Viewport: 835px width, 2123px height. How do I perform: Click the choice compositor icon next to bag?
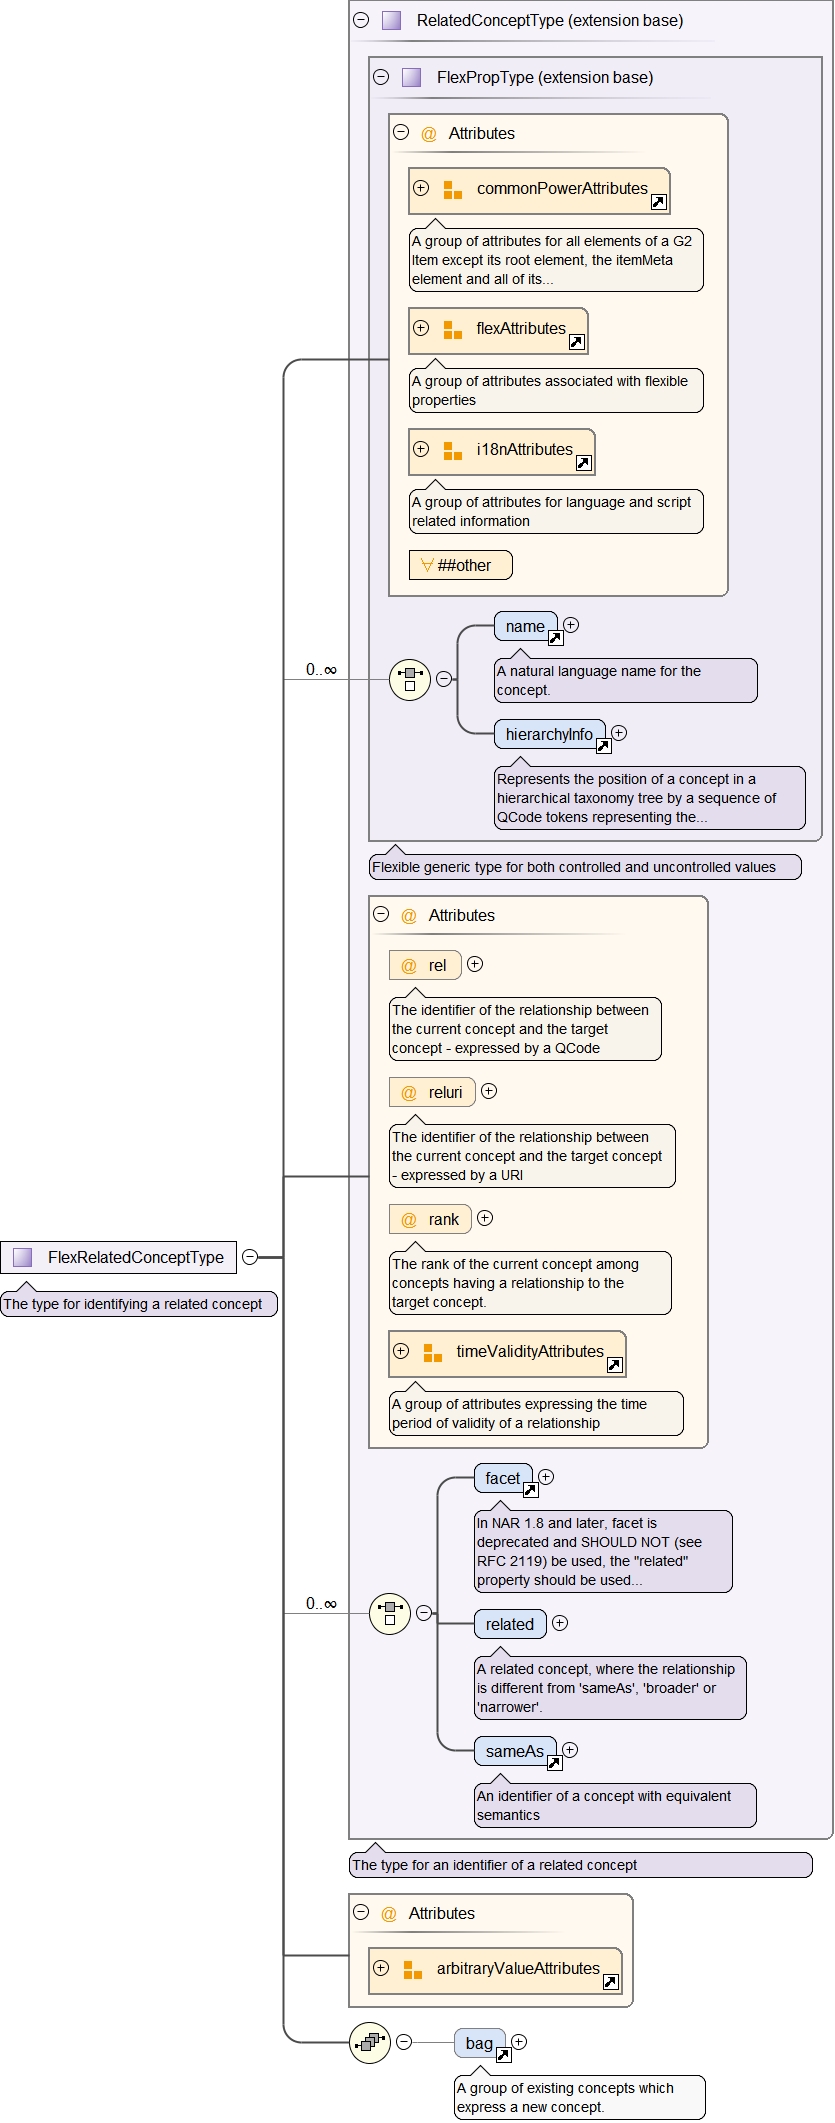tap(370, 2042)
